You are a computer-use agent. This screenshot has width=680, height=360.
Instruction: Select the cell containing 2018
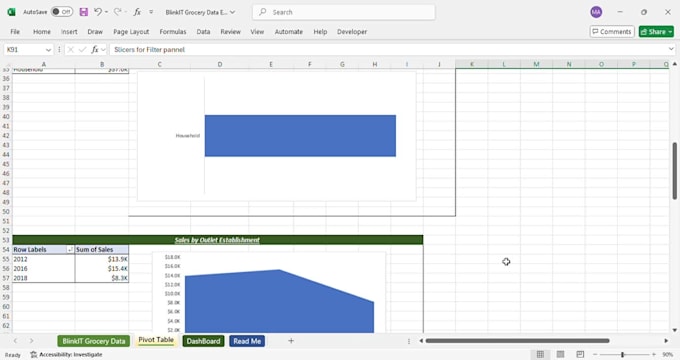(x=43, y=278)
